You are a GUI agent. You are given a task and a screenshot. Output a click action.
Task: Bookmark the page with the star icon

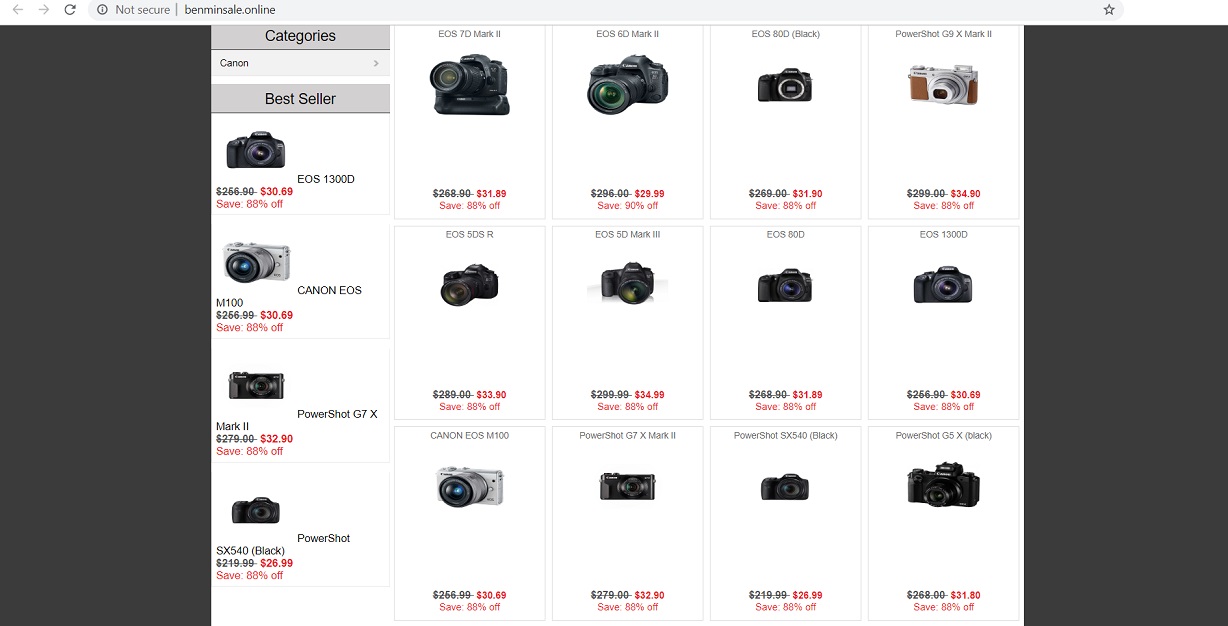(x=1109, y=9)
